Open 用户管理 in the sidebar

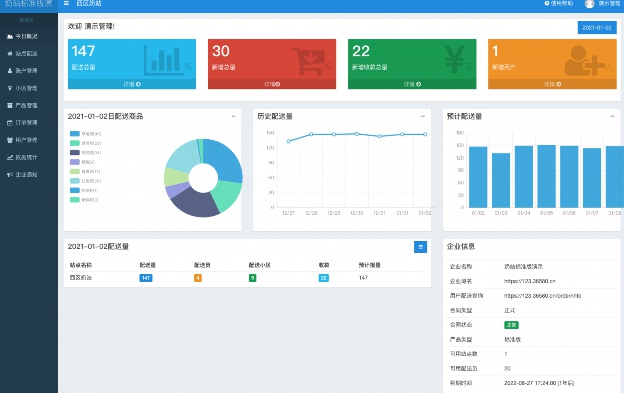[x=29, y=140]
